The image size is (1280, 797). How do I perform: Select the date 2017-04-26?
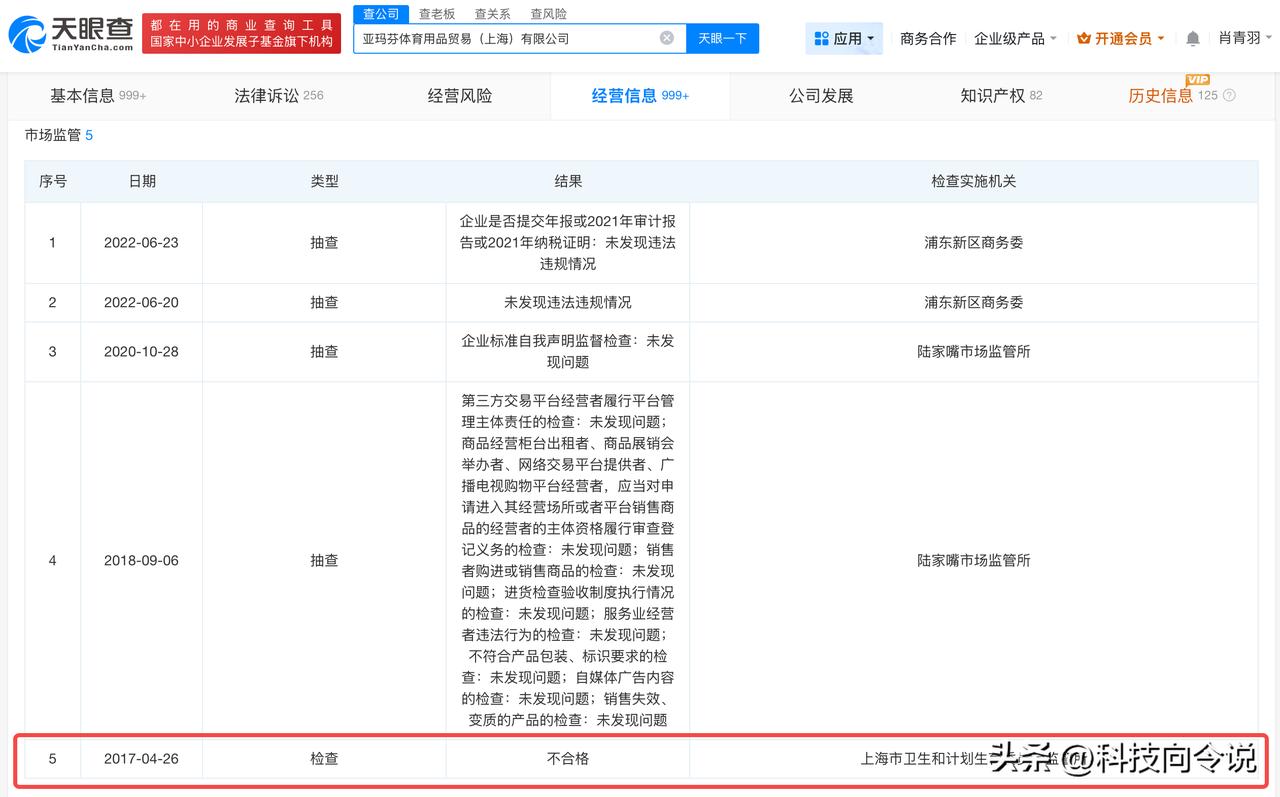click(x=141, y=758)
